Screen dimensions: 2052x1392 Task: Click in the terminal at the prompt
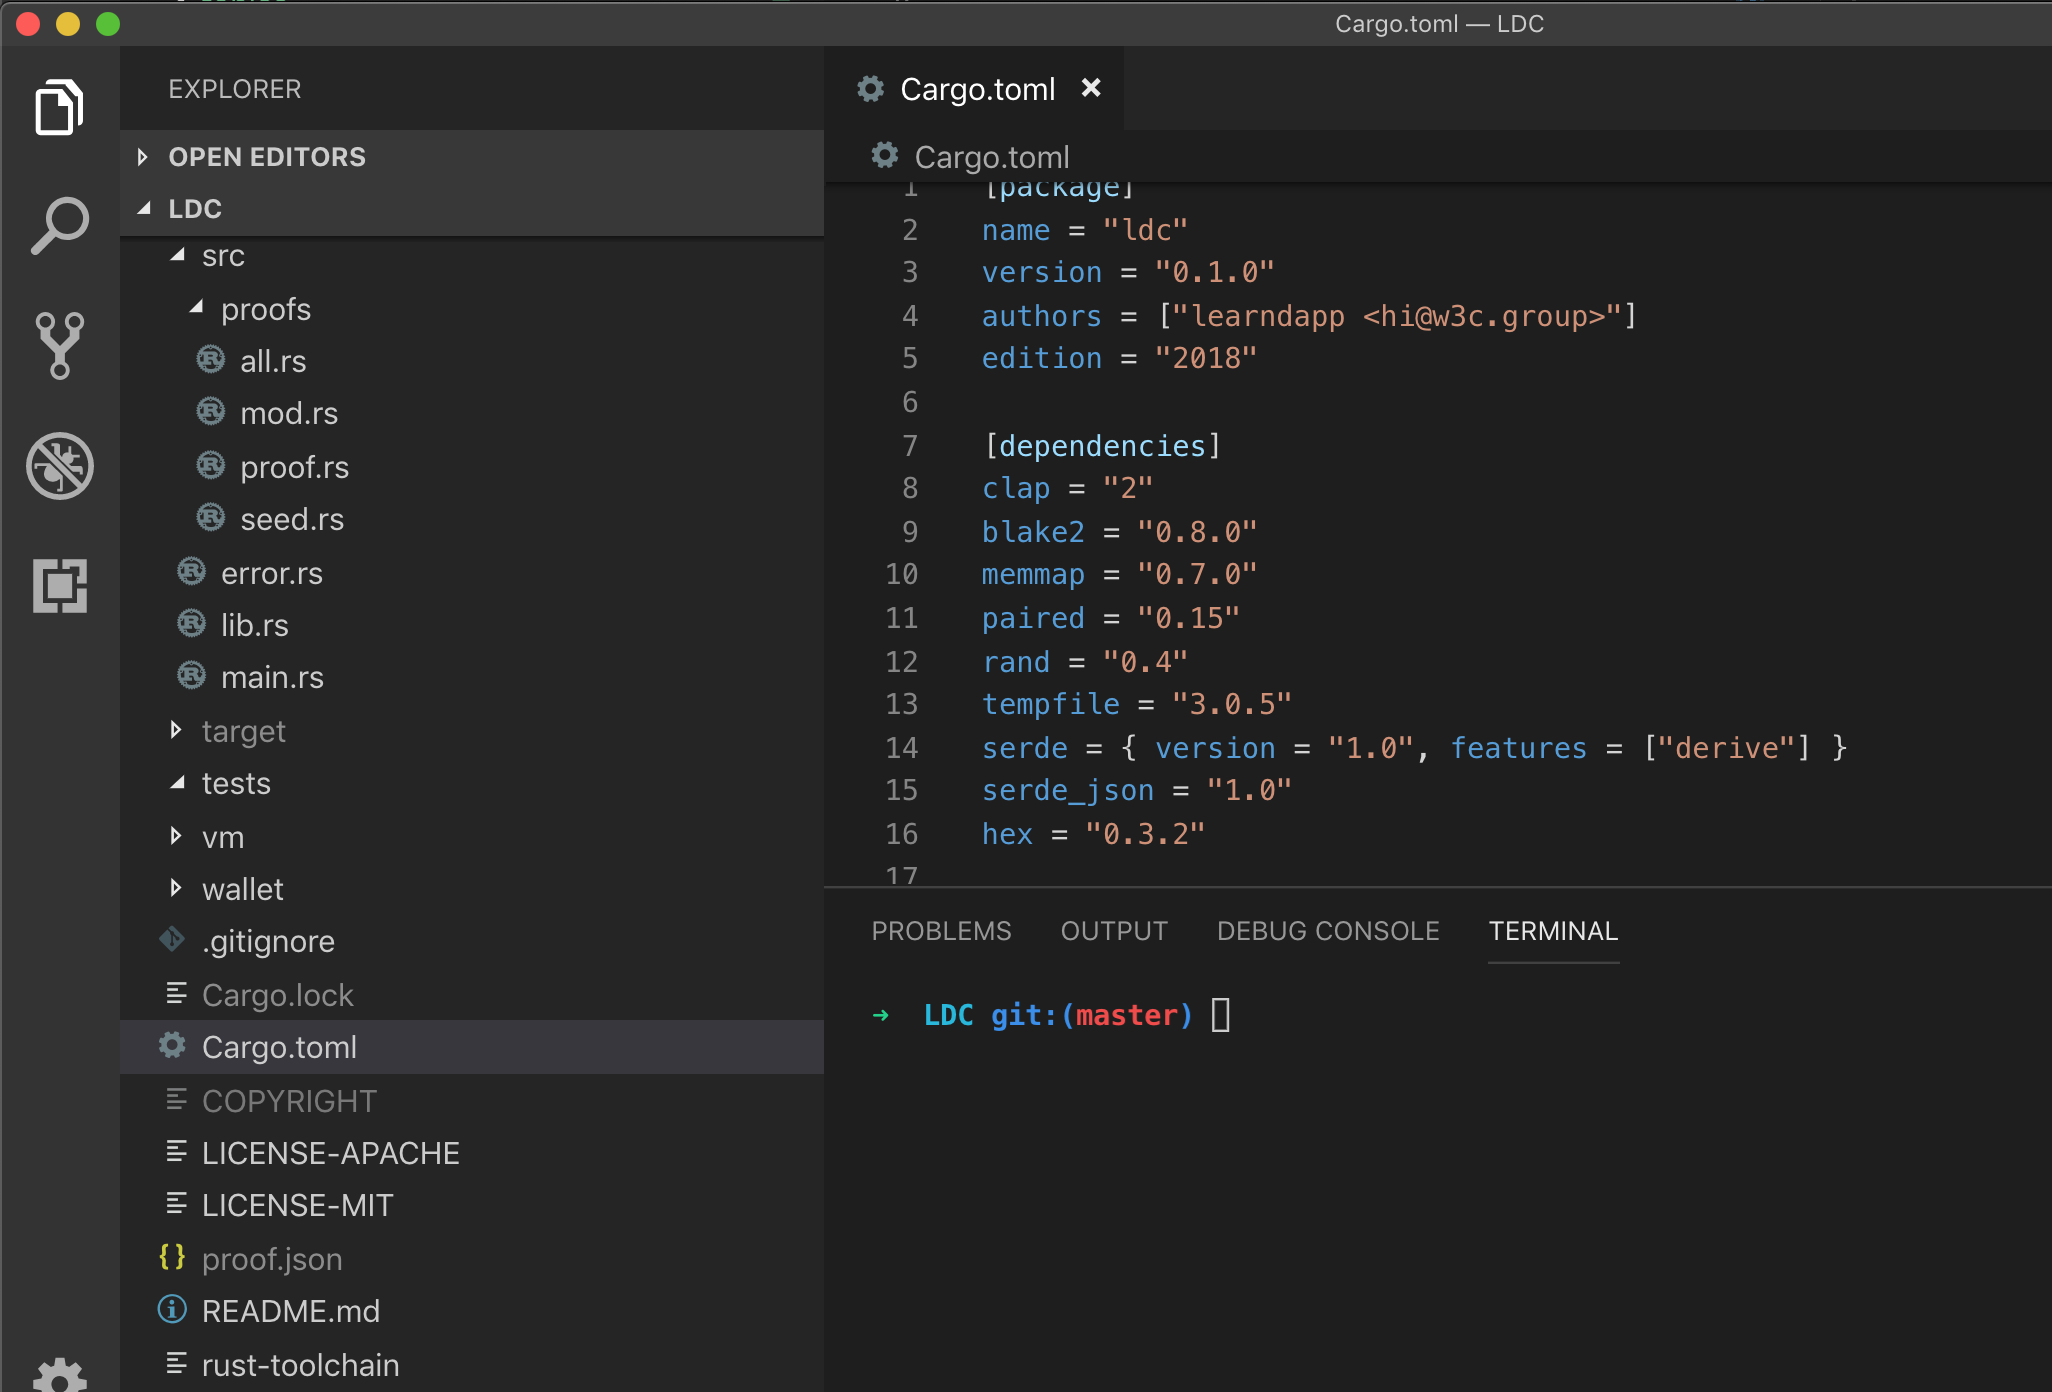click(x=1221, y=1015)
